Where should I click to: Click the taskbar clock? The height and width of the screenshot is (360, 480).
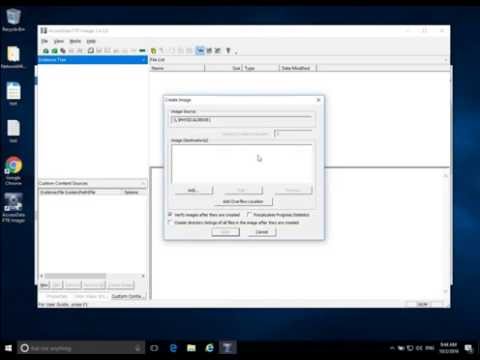[x=449, y=348]
